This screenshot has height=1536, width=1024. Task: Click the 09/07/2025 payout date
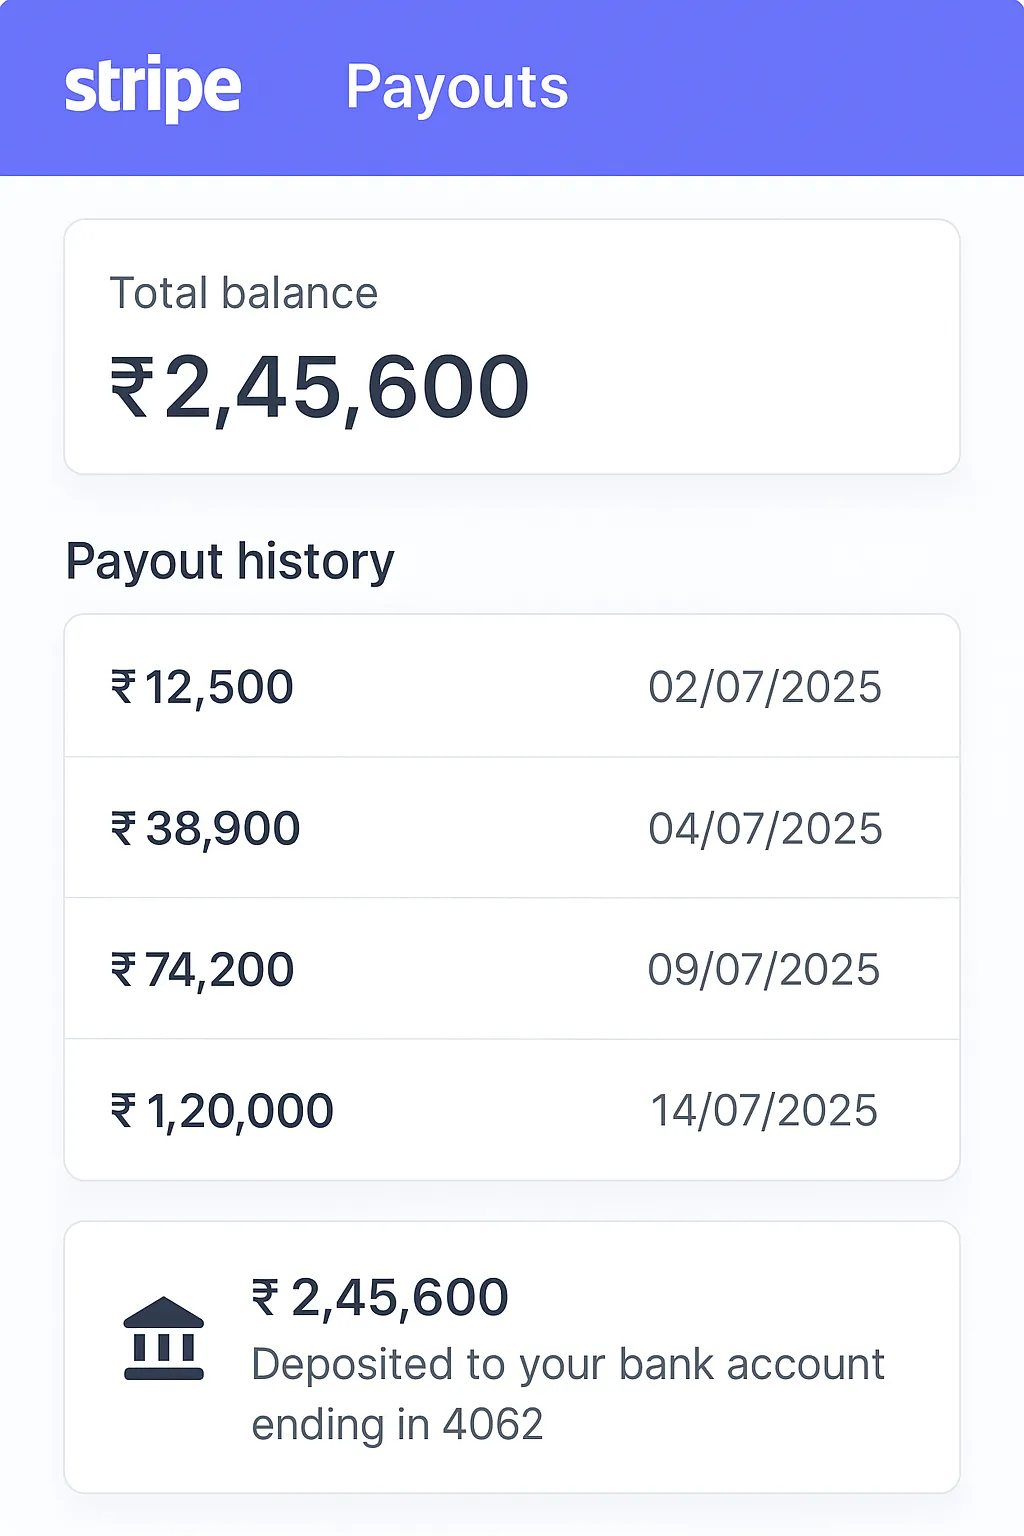(x=763, y=970)
